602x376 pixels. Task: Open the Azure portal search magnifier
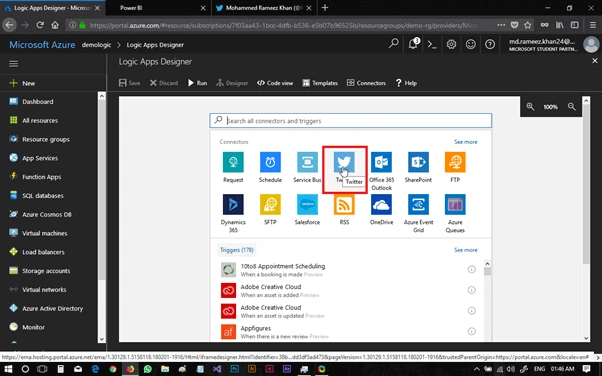pos(394,44)
